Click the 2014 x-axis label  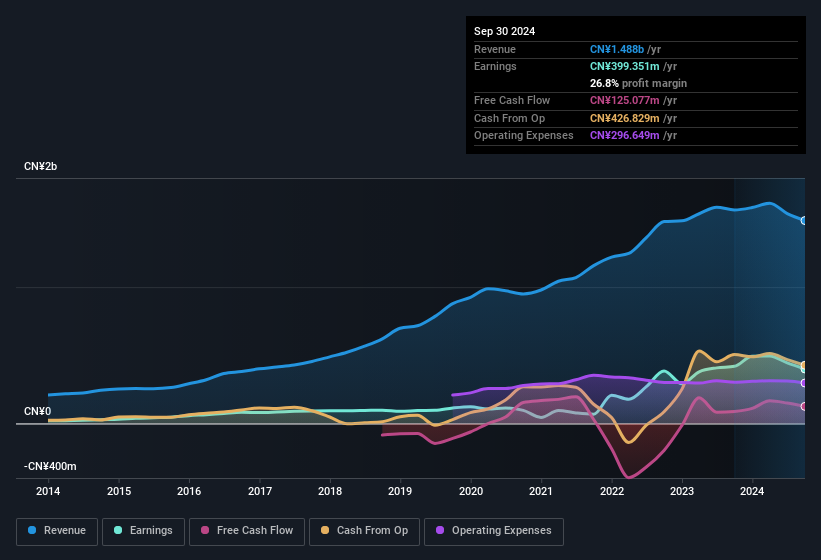[48, 491]
